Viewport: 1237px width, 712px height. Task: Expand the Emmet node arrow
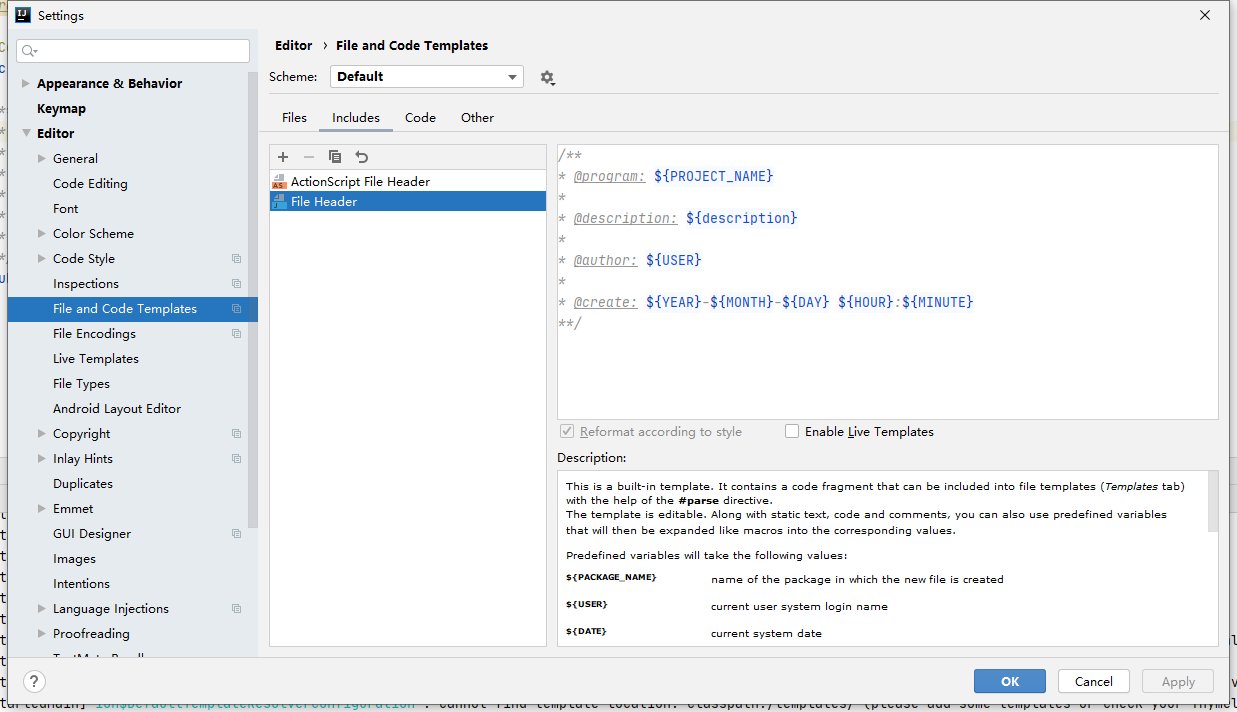[x=42, y=509]
